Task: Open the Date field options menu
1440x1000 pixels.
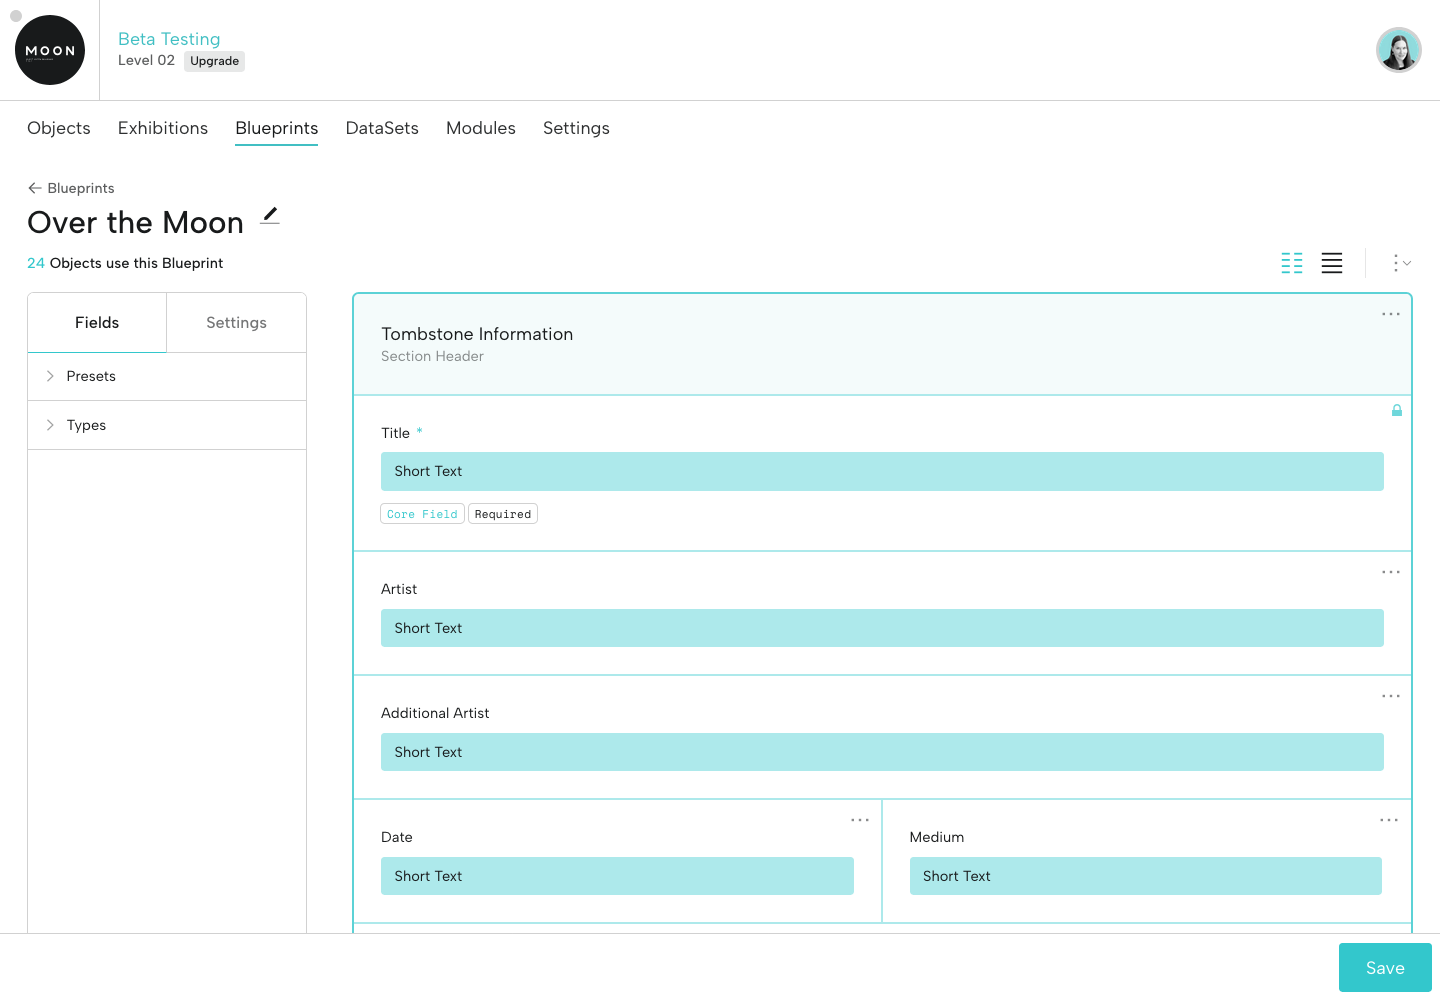Action: pos(860,820)
